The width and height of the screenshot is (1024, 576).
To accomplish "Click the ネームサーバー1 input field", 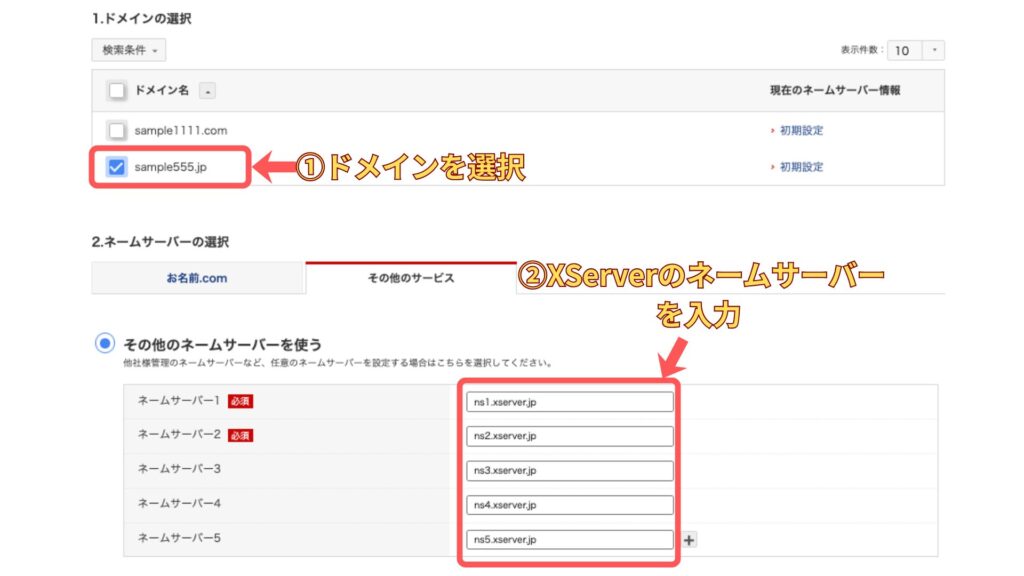I will (x=570, y=402).
